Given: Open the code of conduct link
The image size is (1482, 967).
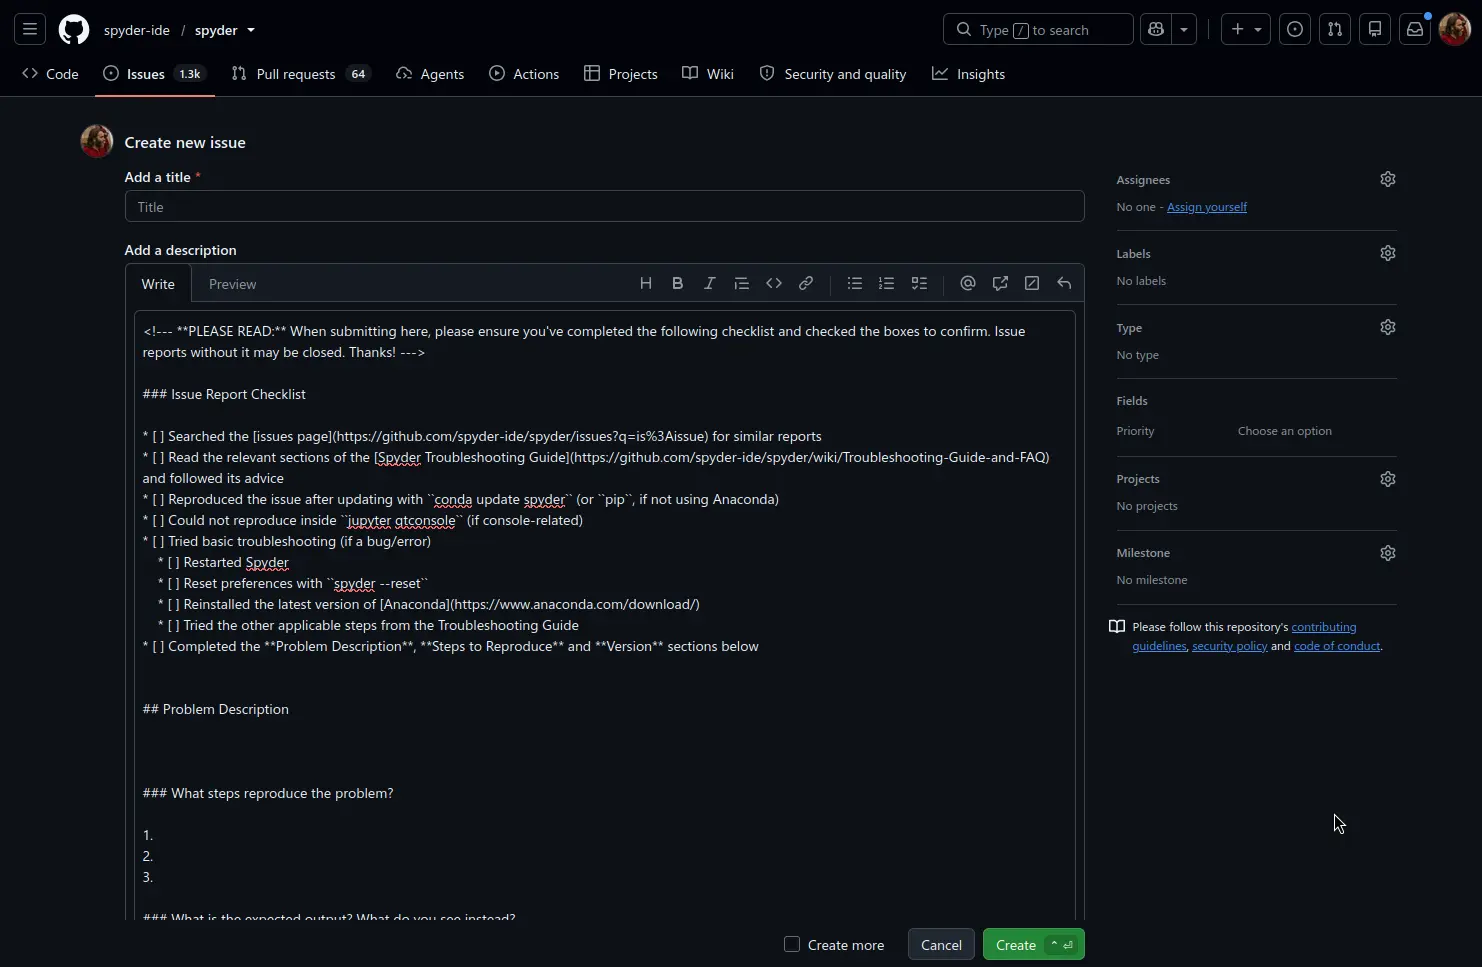Looking at the screenshot, I should pyautogui.click(x=1337, y=646).
